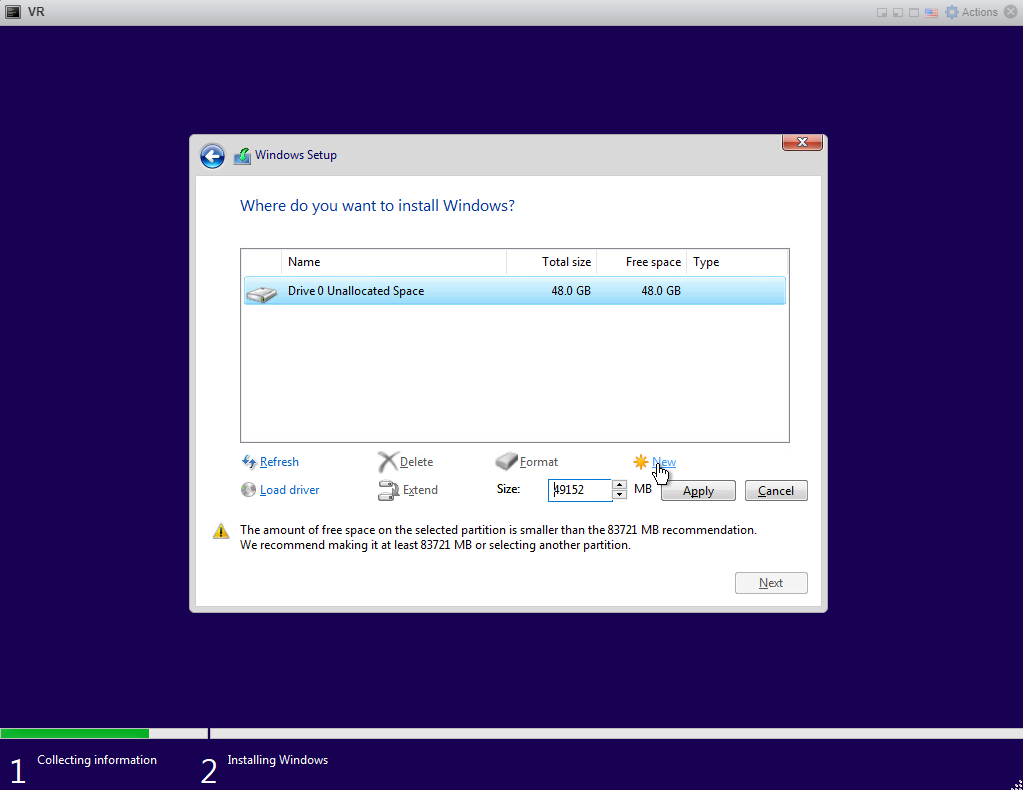
Task: Click the Delete scissors option
Action: 405,462
